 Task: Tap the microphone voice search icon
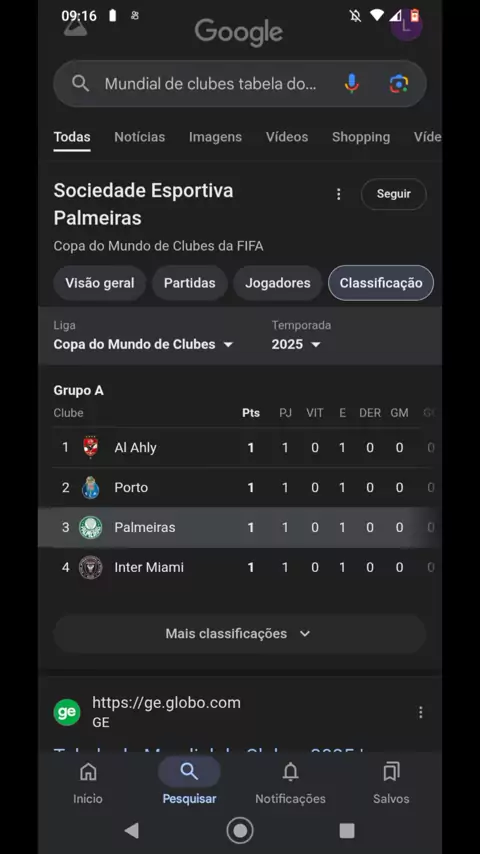click(352, 83)
